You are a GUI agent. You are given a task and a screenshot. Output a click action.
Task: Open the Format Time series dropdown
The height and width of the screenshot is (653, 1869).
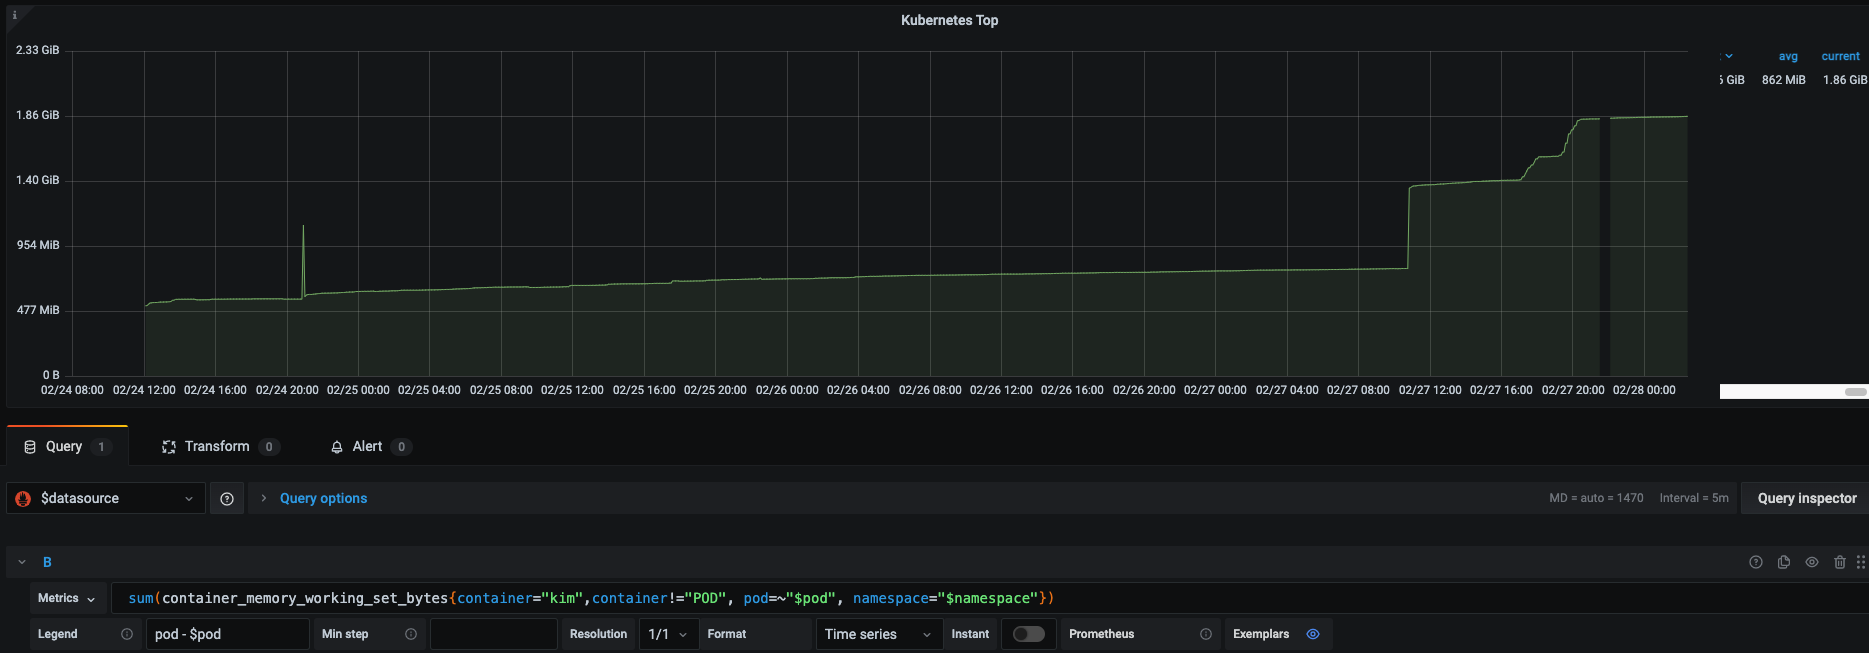pyautogui.click(x=878, y=634)
